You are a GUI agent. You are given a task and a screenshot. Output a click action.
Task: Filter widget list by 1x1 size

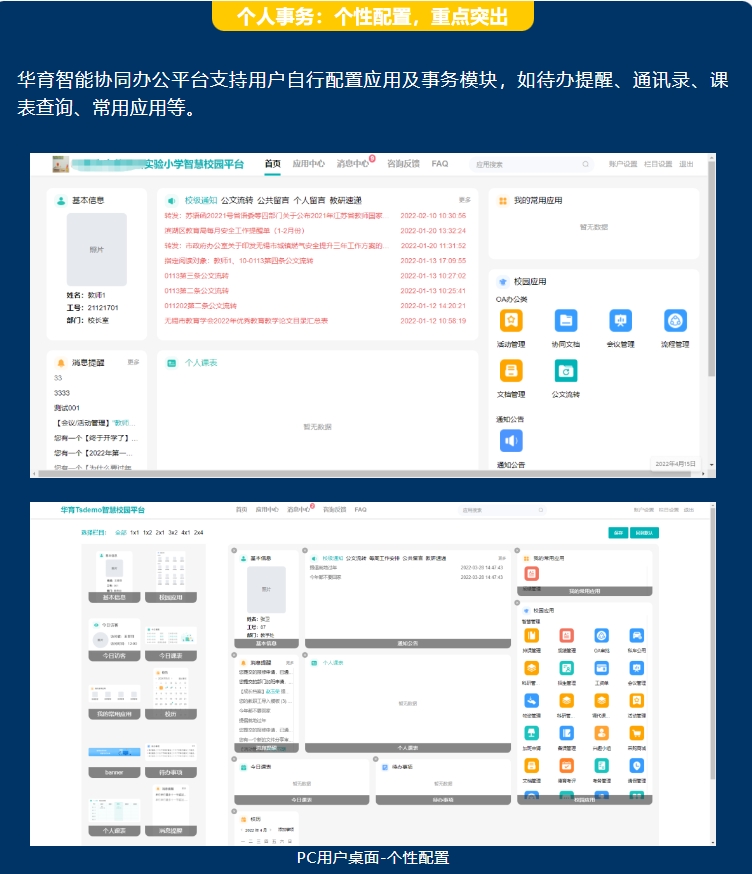tap(134, 533)
